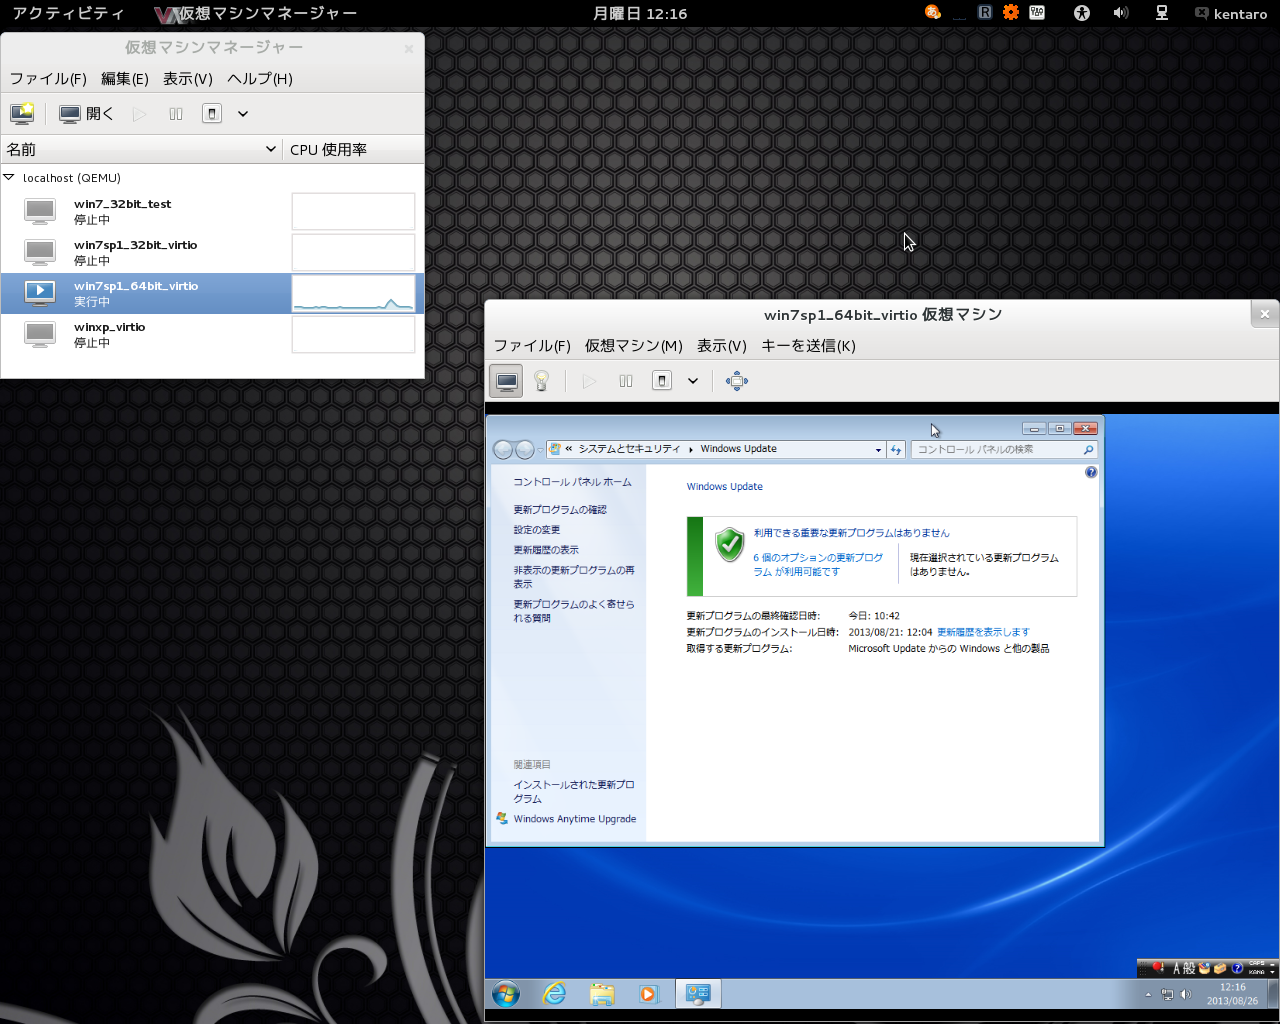Select the winxp_virtio virtual machine
This screenshot has height=1024, width=1280.
pos(212,334)
